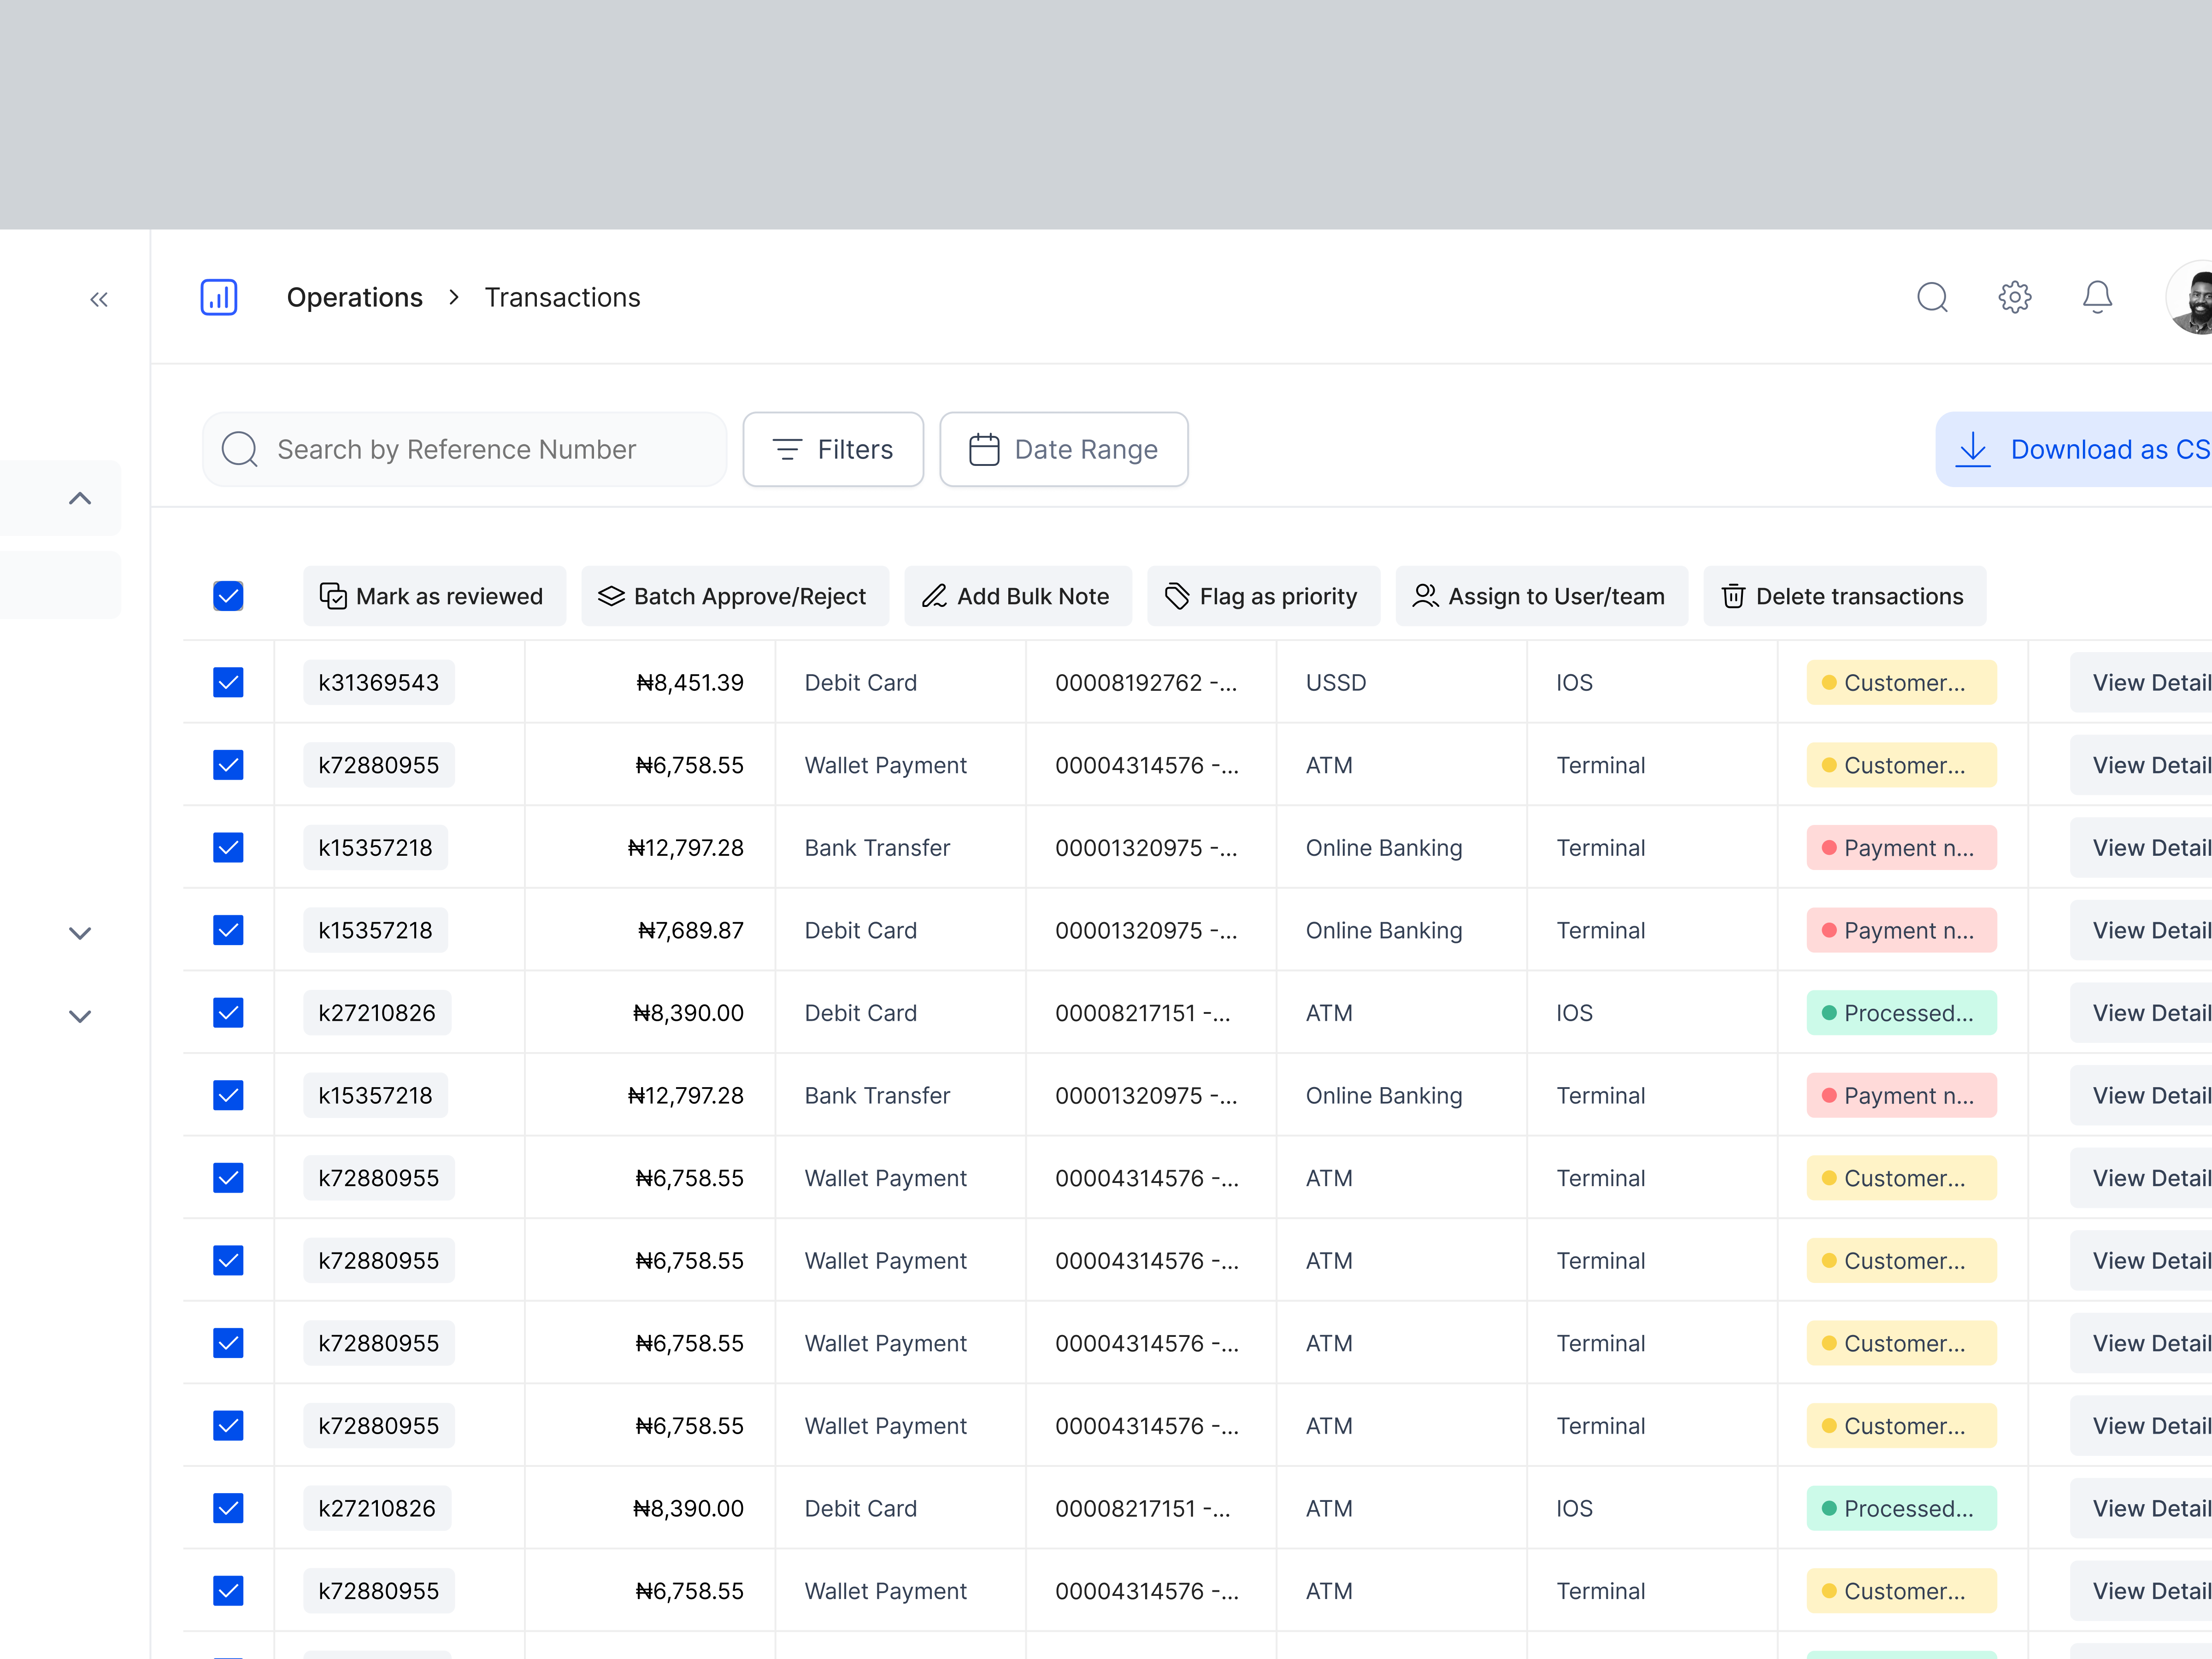Click the Processed badge in first k27210826 row
The height and width of the screenshot is (1659, 2212).
[x=1901, y=1013]
